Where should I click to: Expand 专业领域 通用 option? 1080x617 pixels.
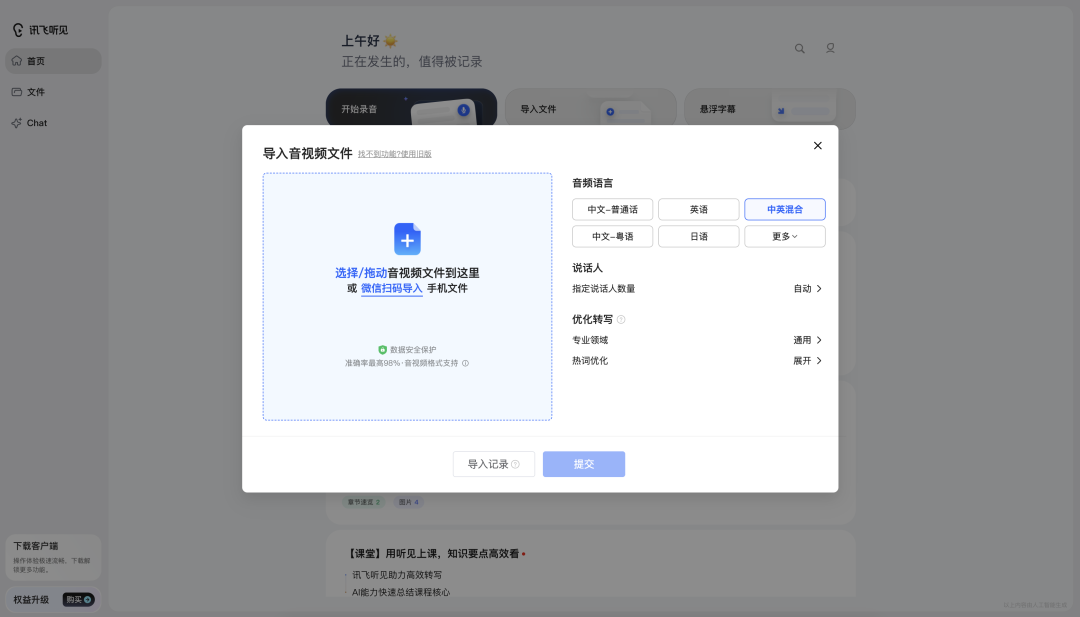tap(807, 340)
